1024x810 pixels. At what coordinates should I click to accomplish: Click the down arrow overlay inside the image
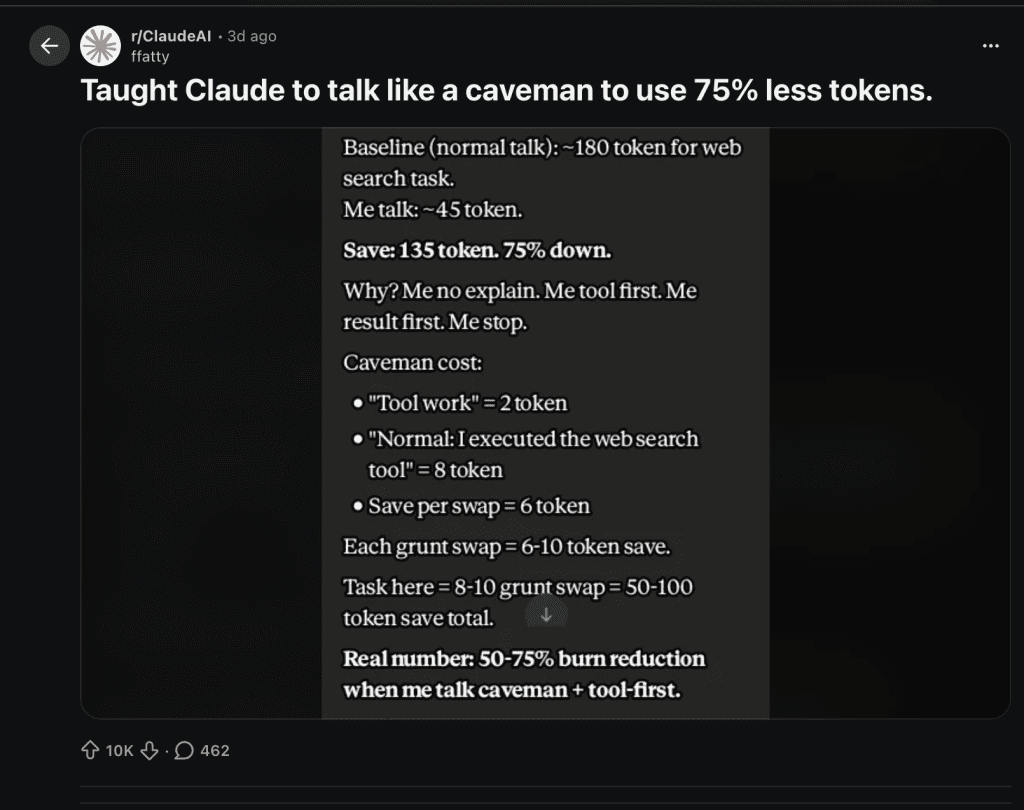point(545,616)
